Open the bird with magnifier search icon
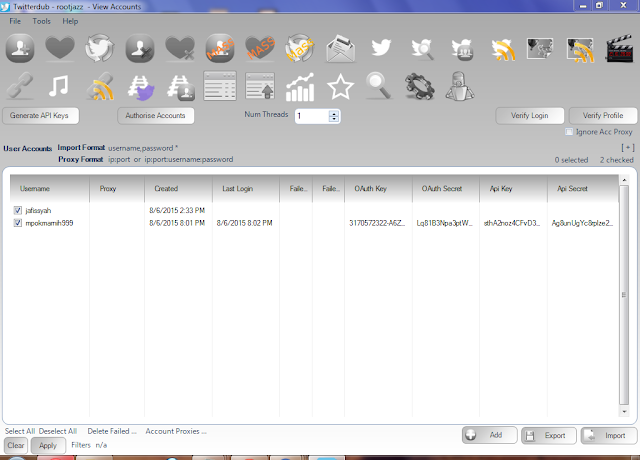This screenshot has height=460, width=640. [x=422, y=49]
